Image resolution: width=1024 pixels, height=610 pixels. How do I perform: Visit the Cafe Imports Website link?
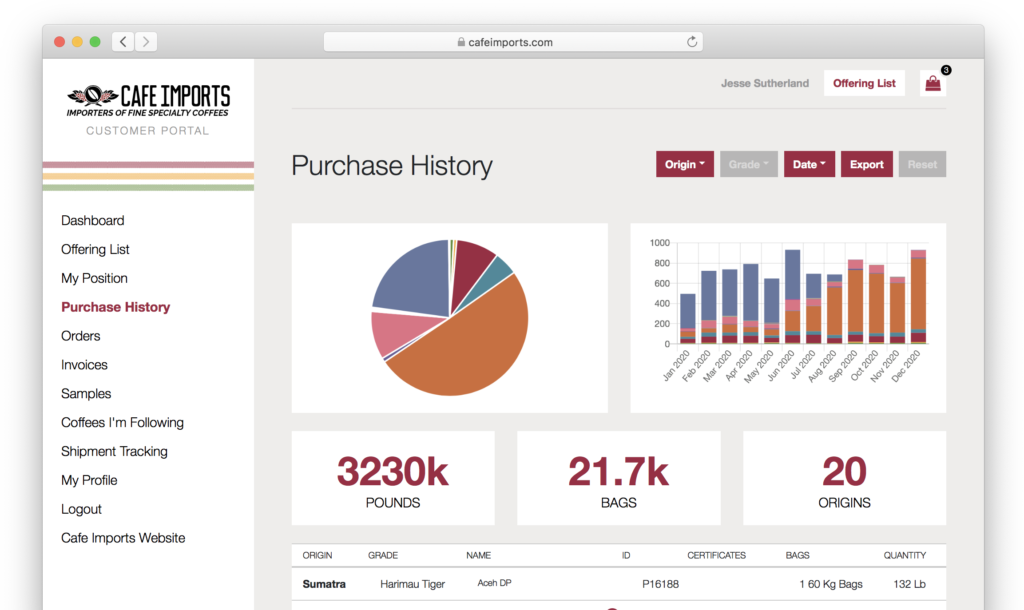click(122, 537)
